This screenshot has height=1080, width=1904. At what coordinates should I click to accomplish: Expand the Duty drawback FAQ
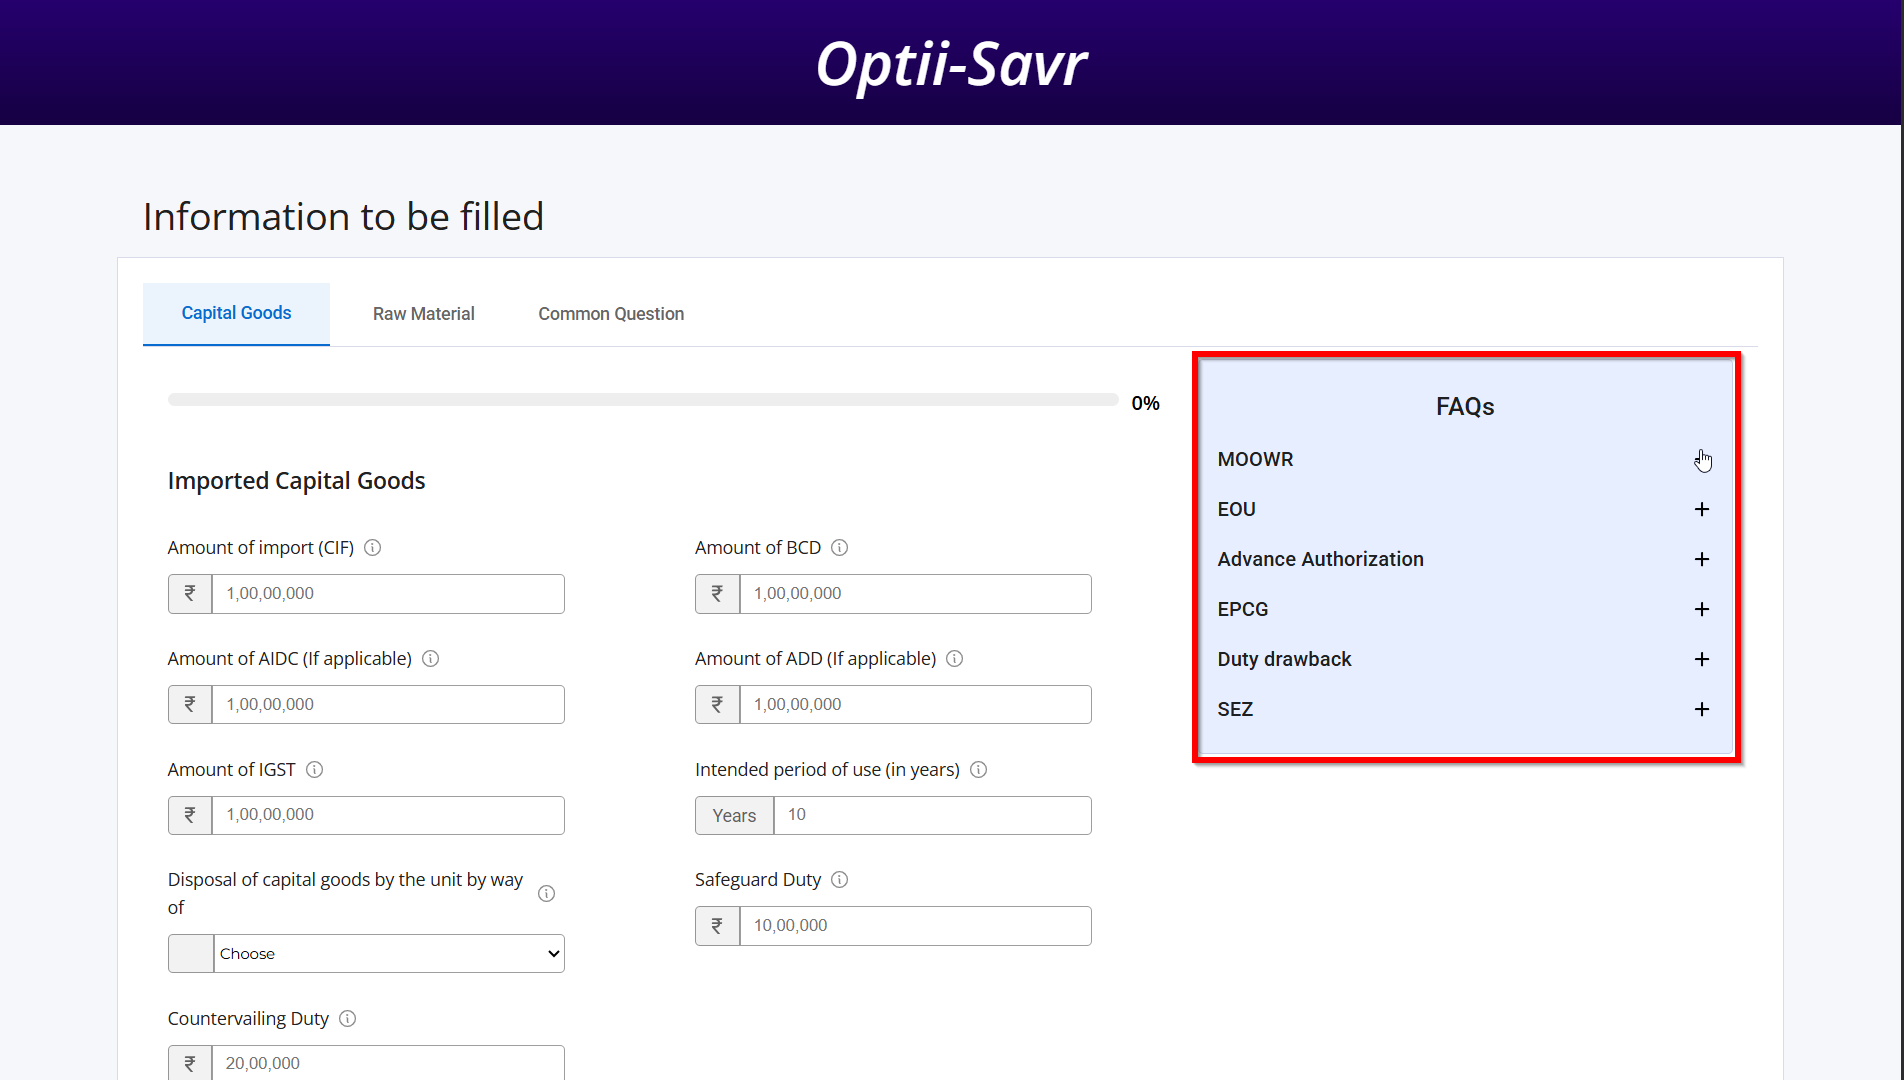tap(1702, 659)
